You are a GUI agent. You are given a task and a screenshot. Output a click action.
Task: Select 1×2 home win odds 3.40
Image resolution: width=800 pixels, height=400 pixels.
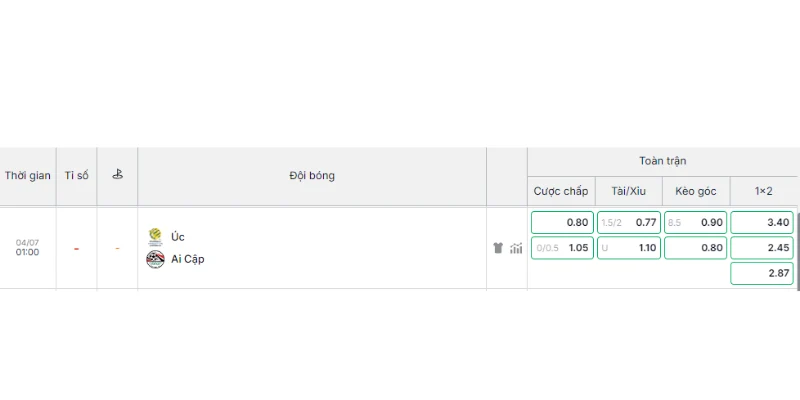[762, 222]
